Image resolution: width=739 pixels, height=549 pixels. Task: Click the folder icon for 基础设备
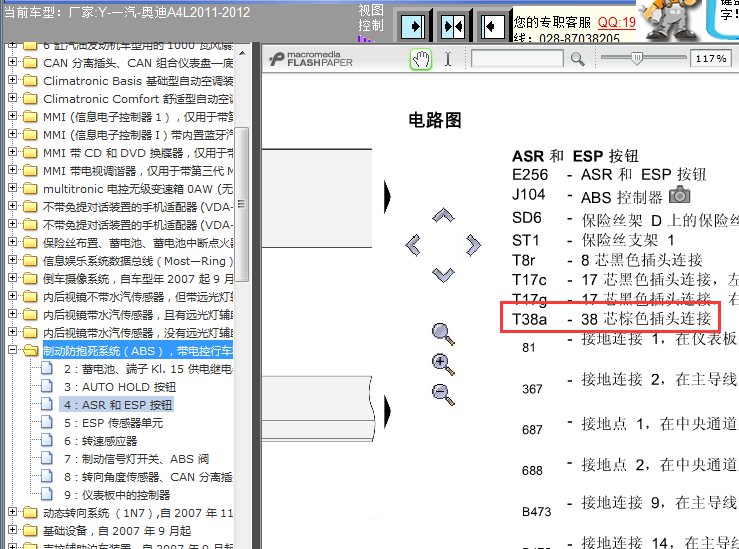[x=30, y=531]
